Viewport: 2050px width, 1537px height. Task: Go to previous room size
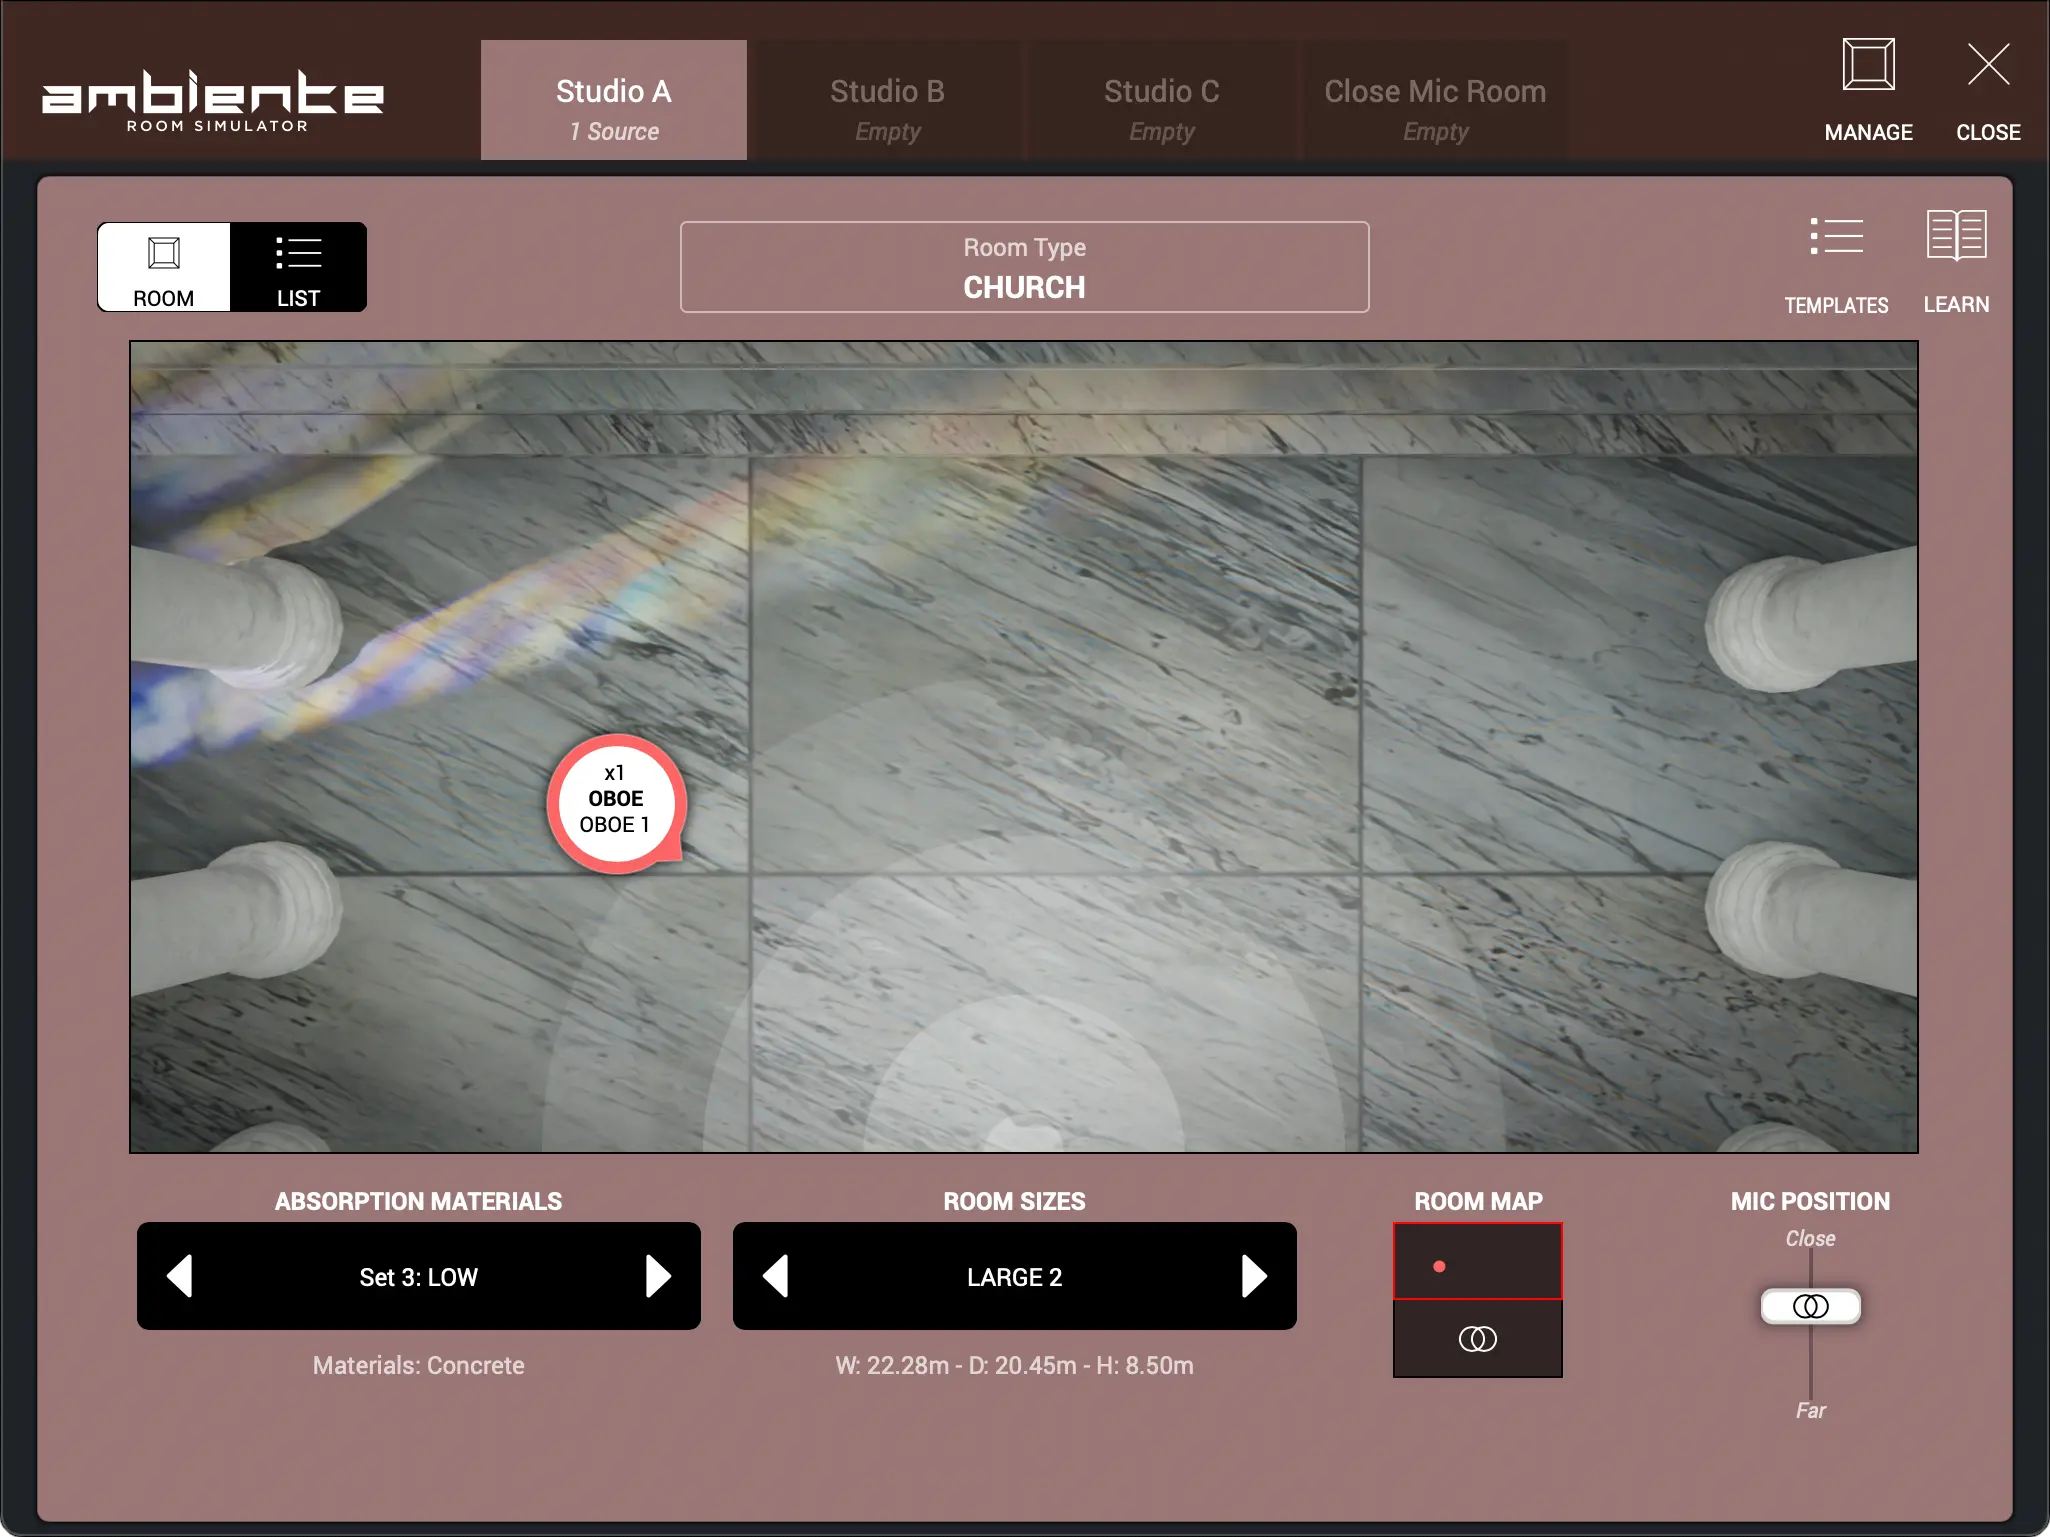776,1276
